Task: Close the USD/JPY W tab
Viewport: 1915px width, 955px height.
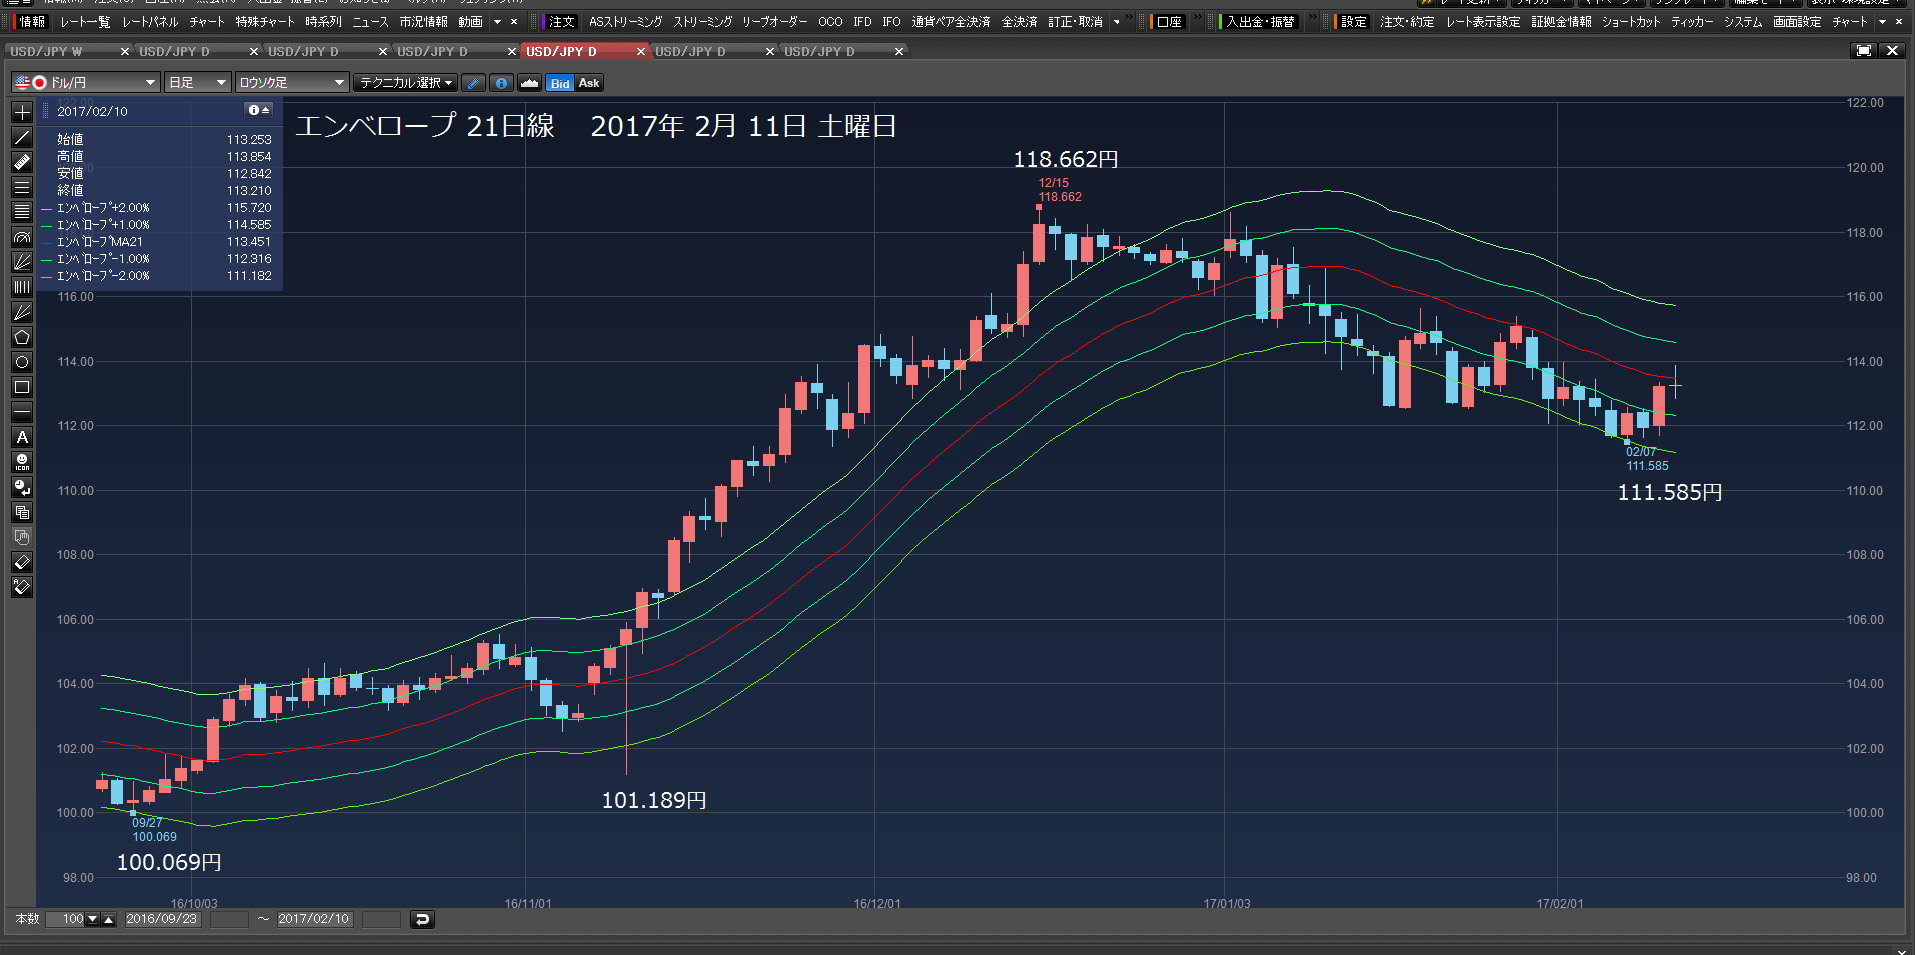Action: (x=124, y=51)
